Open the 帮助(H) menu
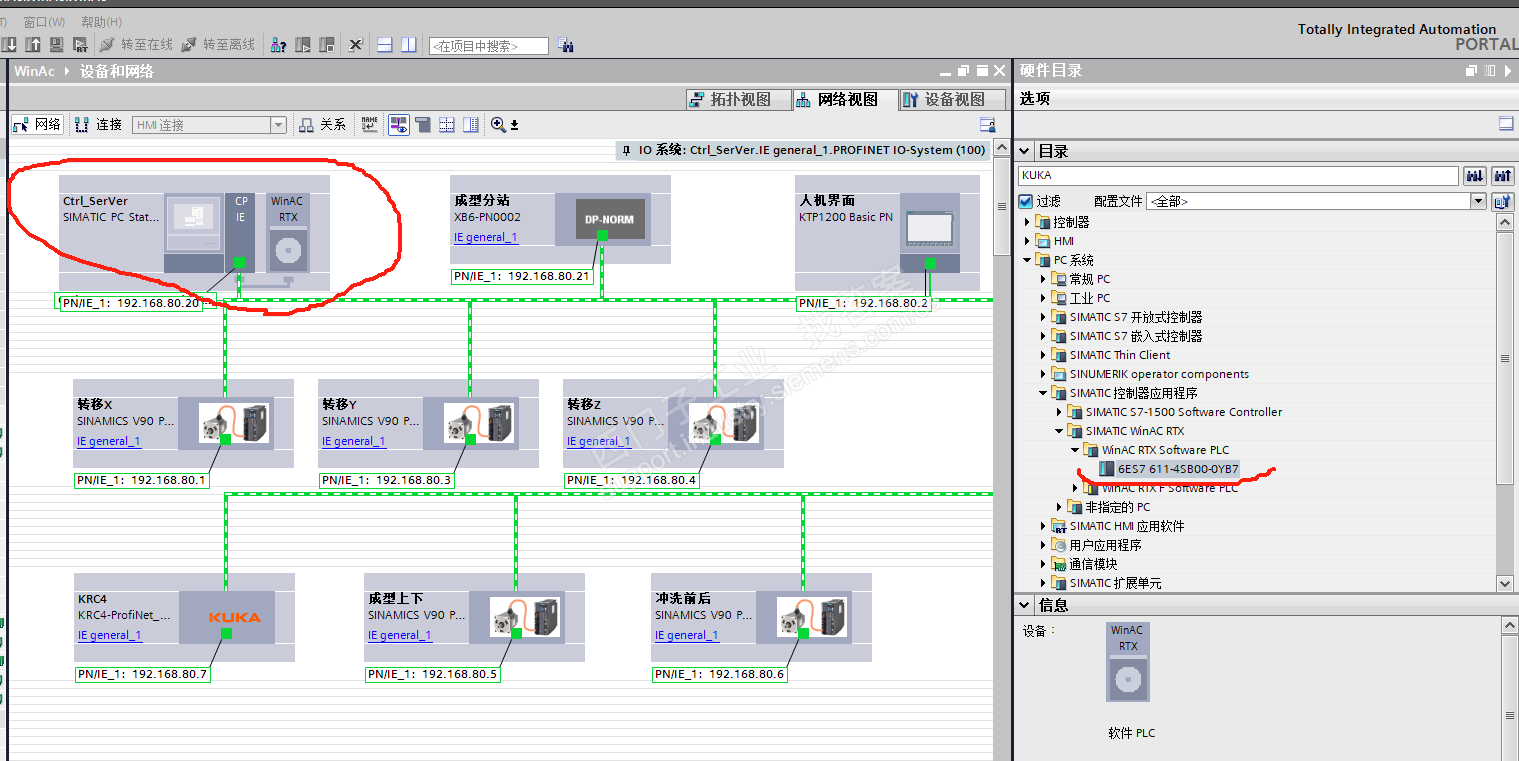 (x=102, y=22)
